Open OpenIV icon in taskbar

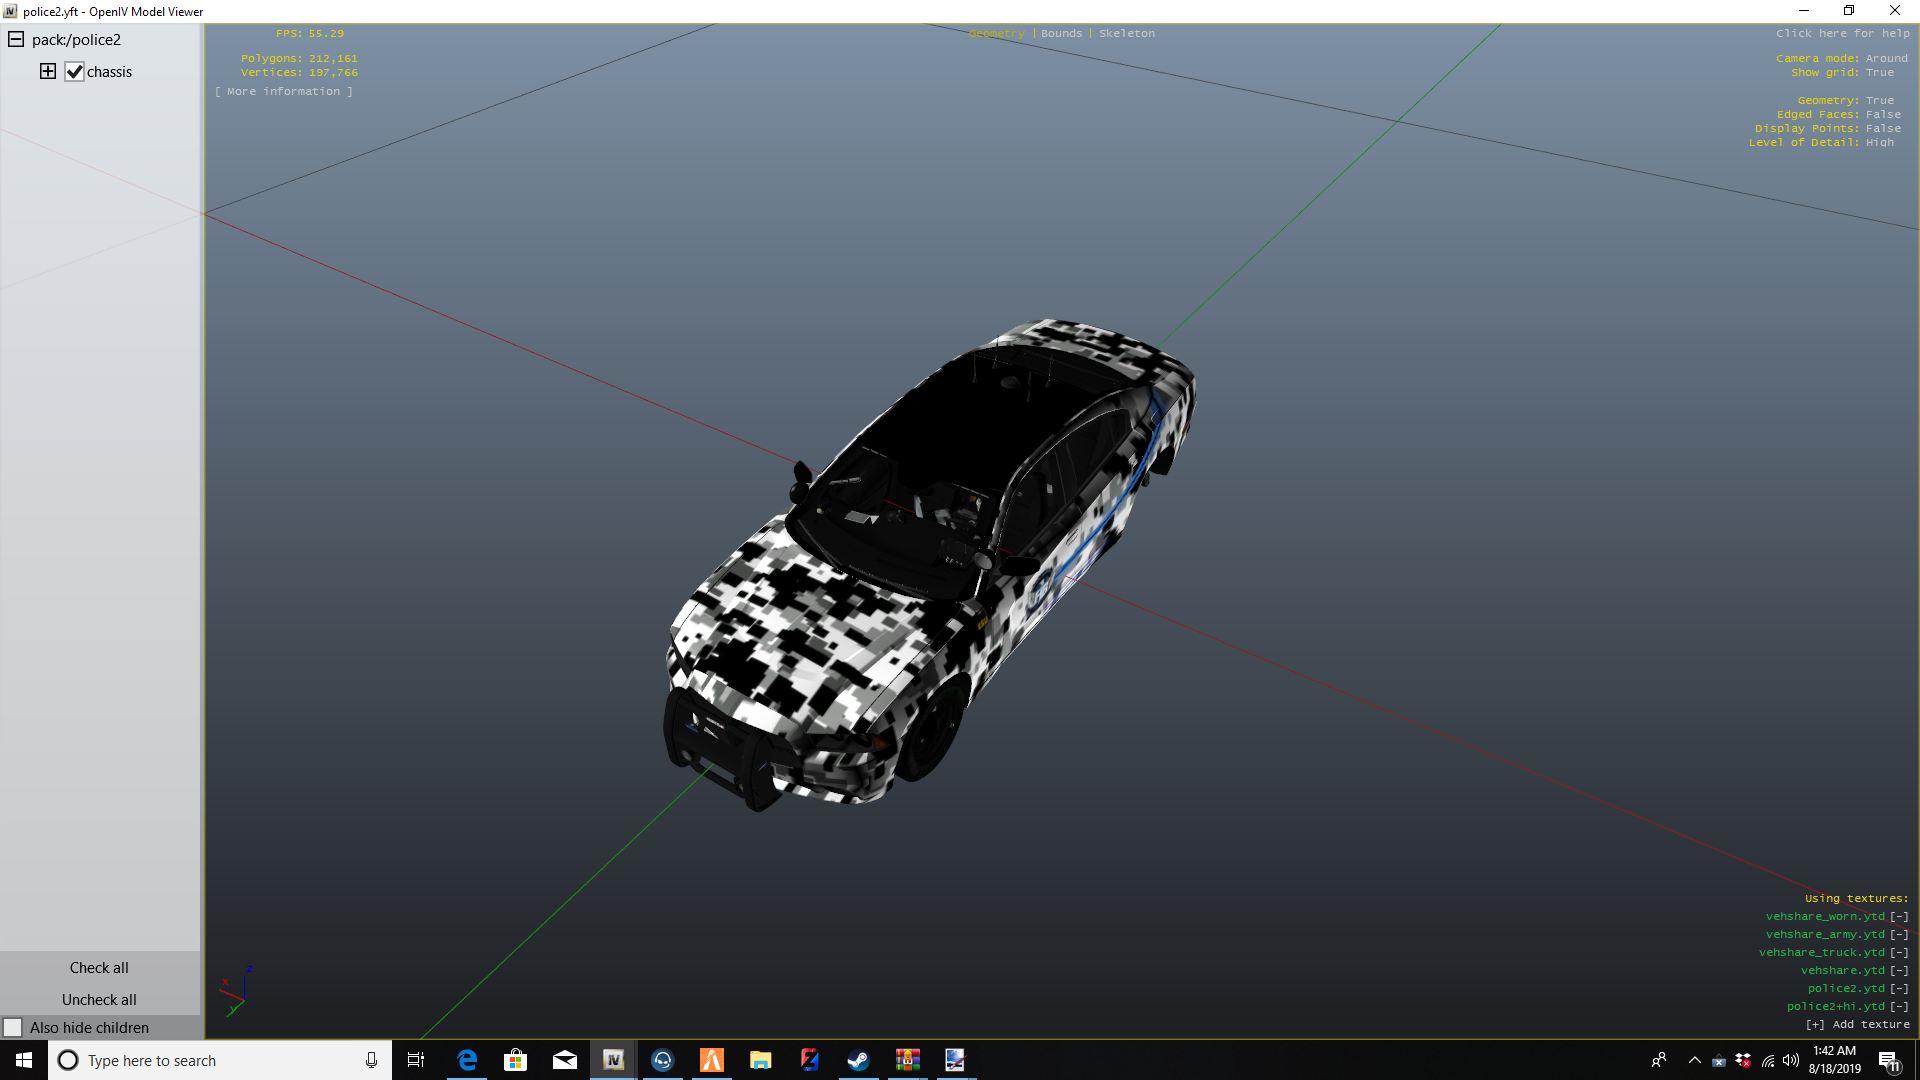(614, 1060)
